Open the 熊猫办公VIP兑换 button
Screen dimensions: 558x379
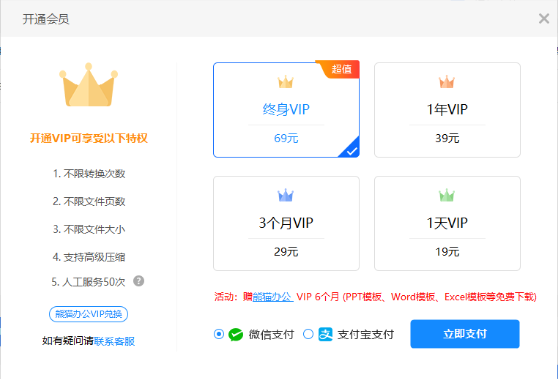pyautogui.click(x=88, y=314)
